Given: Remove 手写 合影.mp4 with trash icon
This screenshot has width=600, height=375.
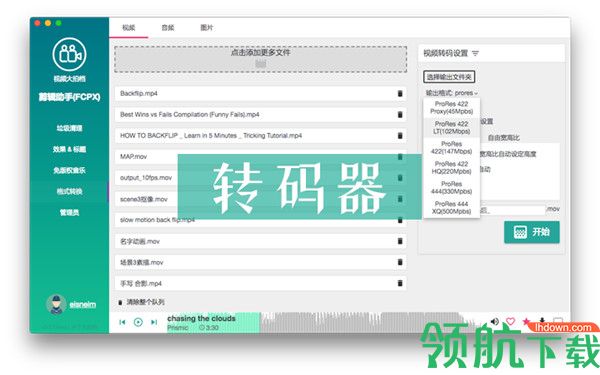Looking at the screenshot, I should (400, 283).
